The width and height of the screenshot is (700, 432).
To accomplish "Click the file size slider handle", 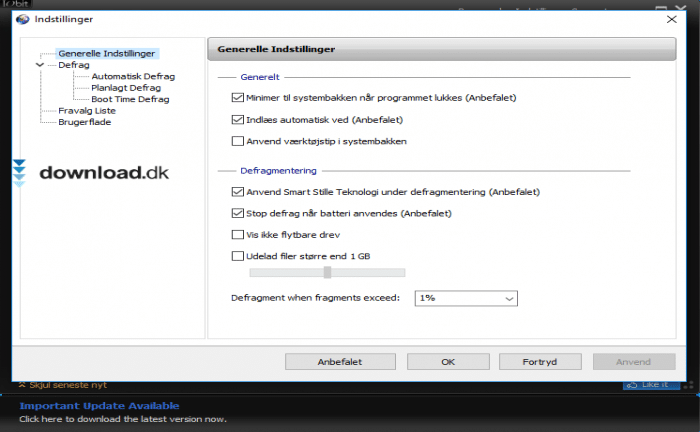I will click(x=327, y=272).
